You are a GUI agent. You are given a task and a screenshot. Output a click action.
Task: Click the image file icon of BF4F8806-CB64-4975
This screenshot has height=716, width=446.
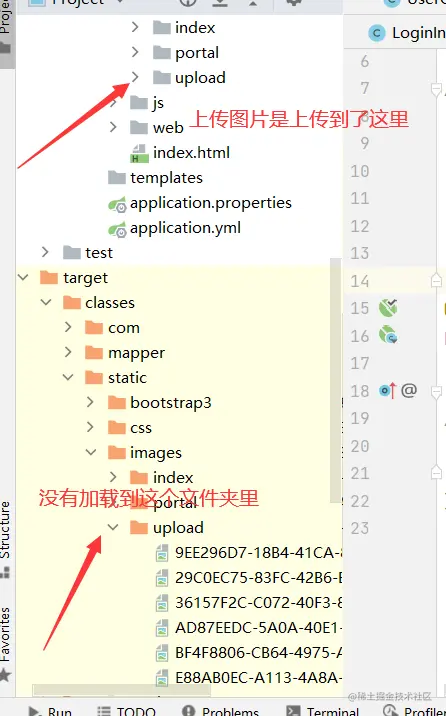[x=162, y=653]
